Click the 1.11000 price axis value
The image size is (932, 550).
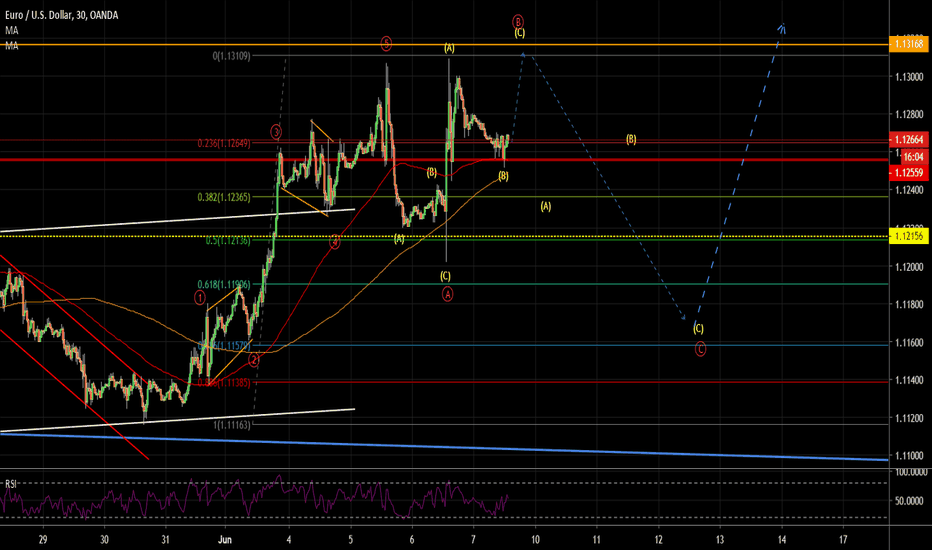click(909, 456)
